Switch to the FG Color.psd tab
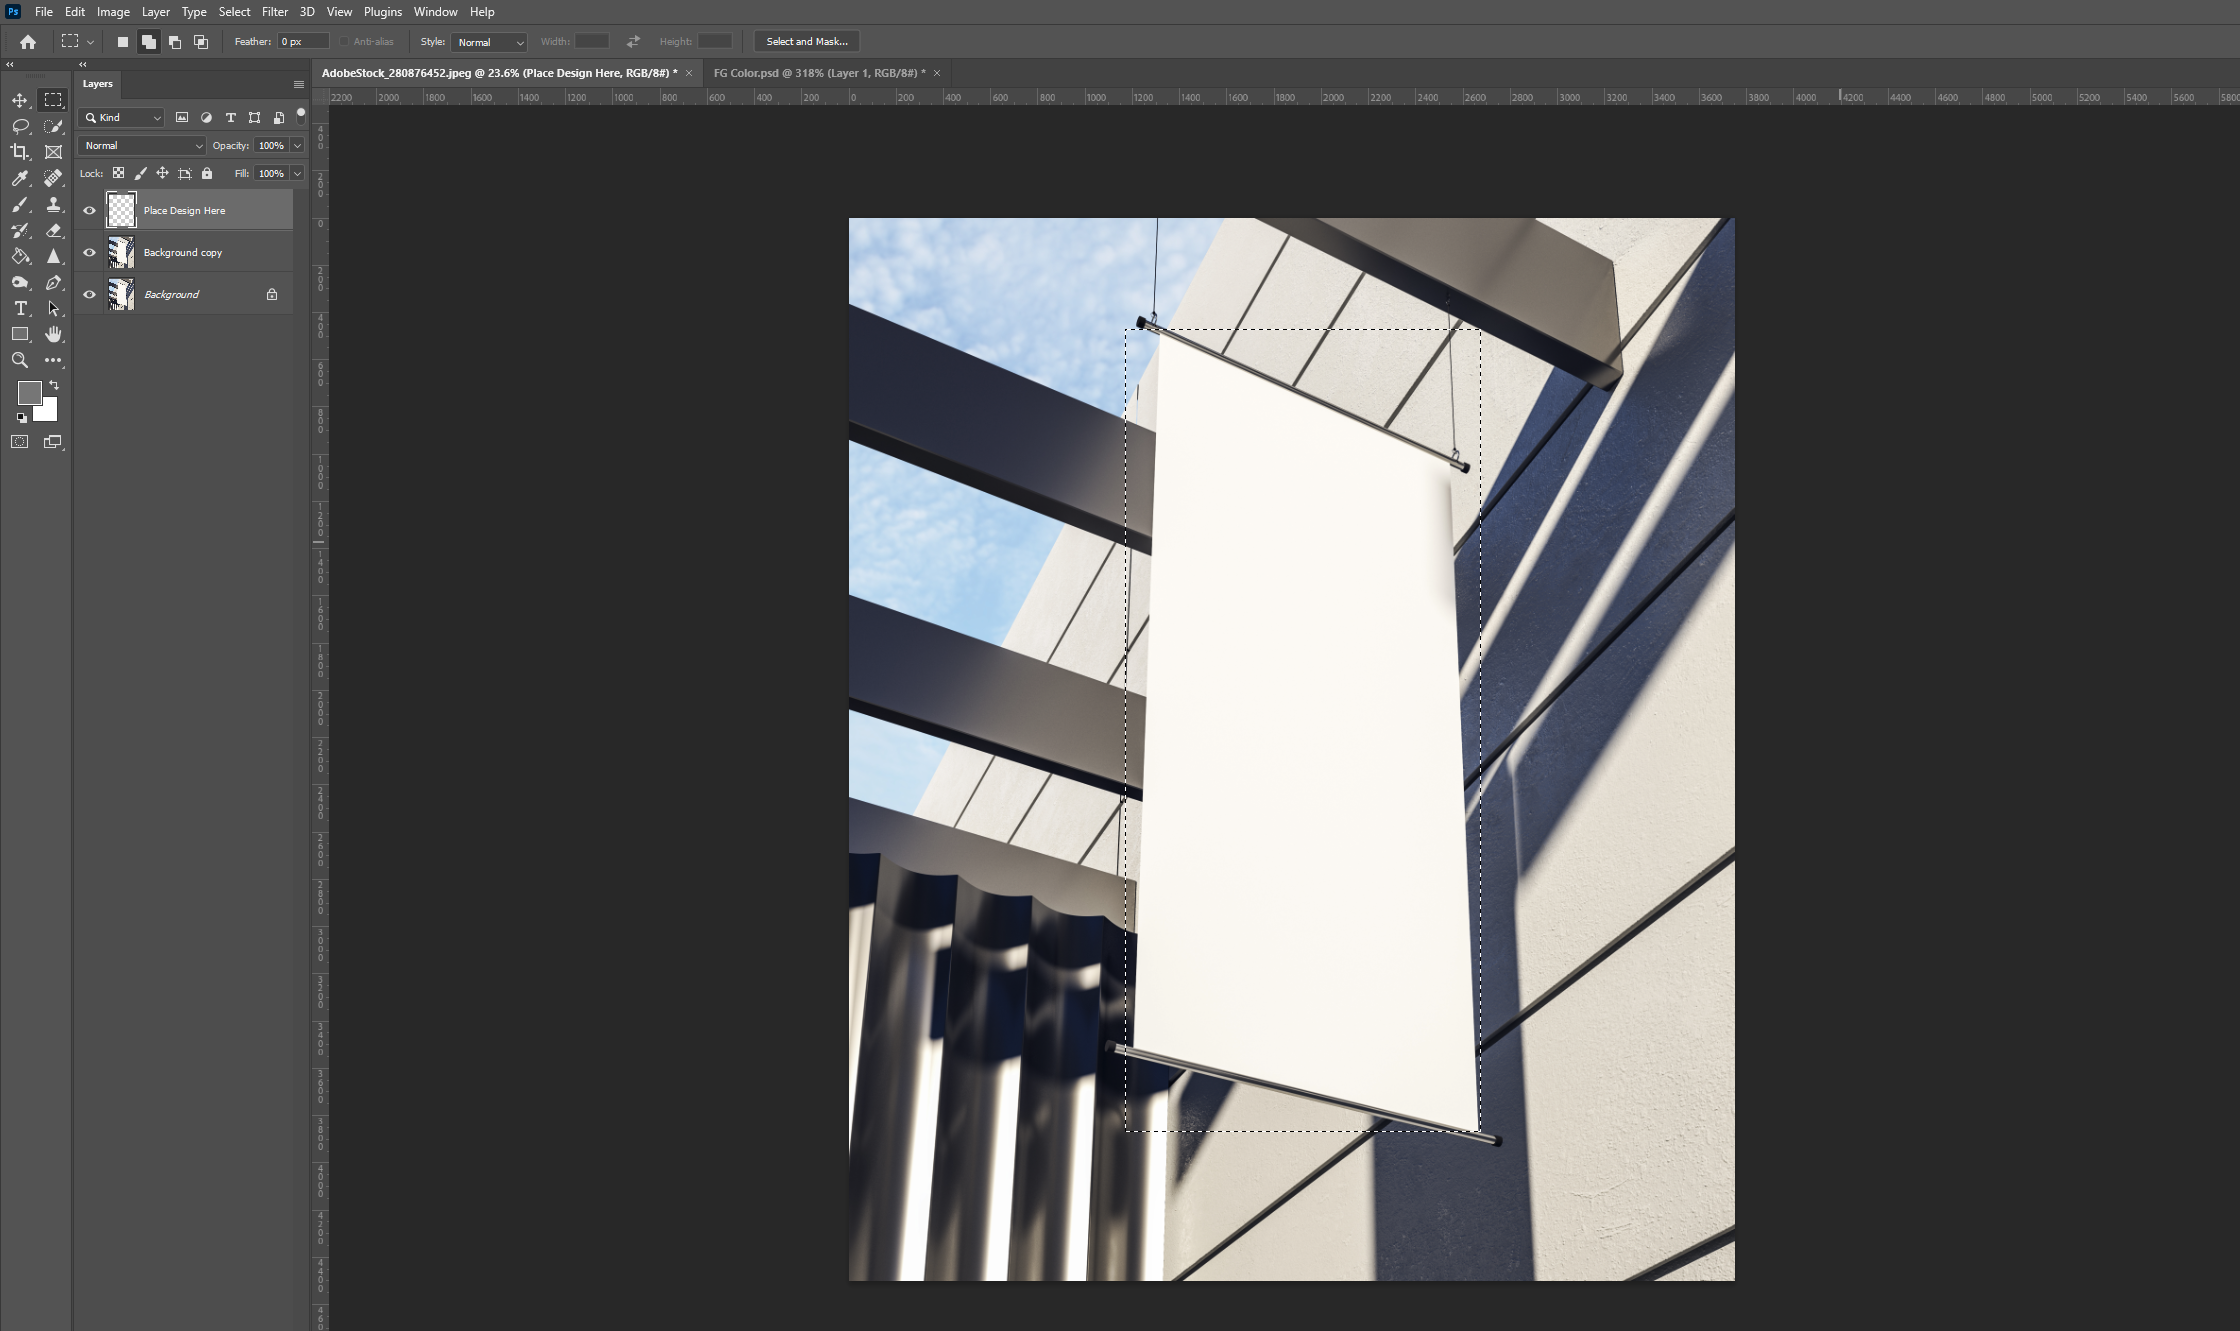This screenshot has width=2240, height=1331. [x=818, y=73]
